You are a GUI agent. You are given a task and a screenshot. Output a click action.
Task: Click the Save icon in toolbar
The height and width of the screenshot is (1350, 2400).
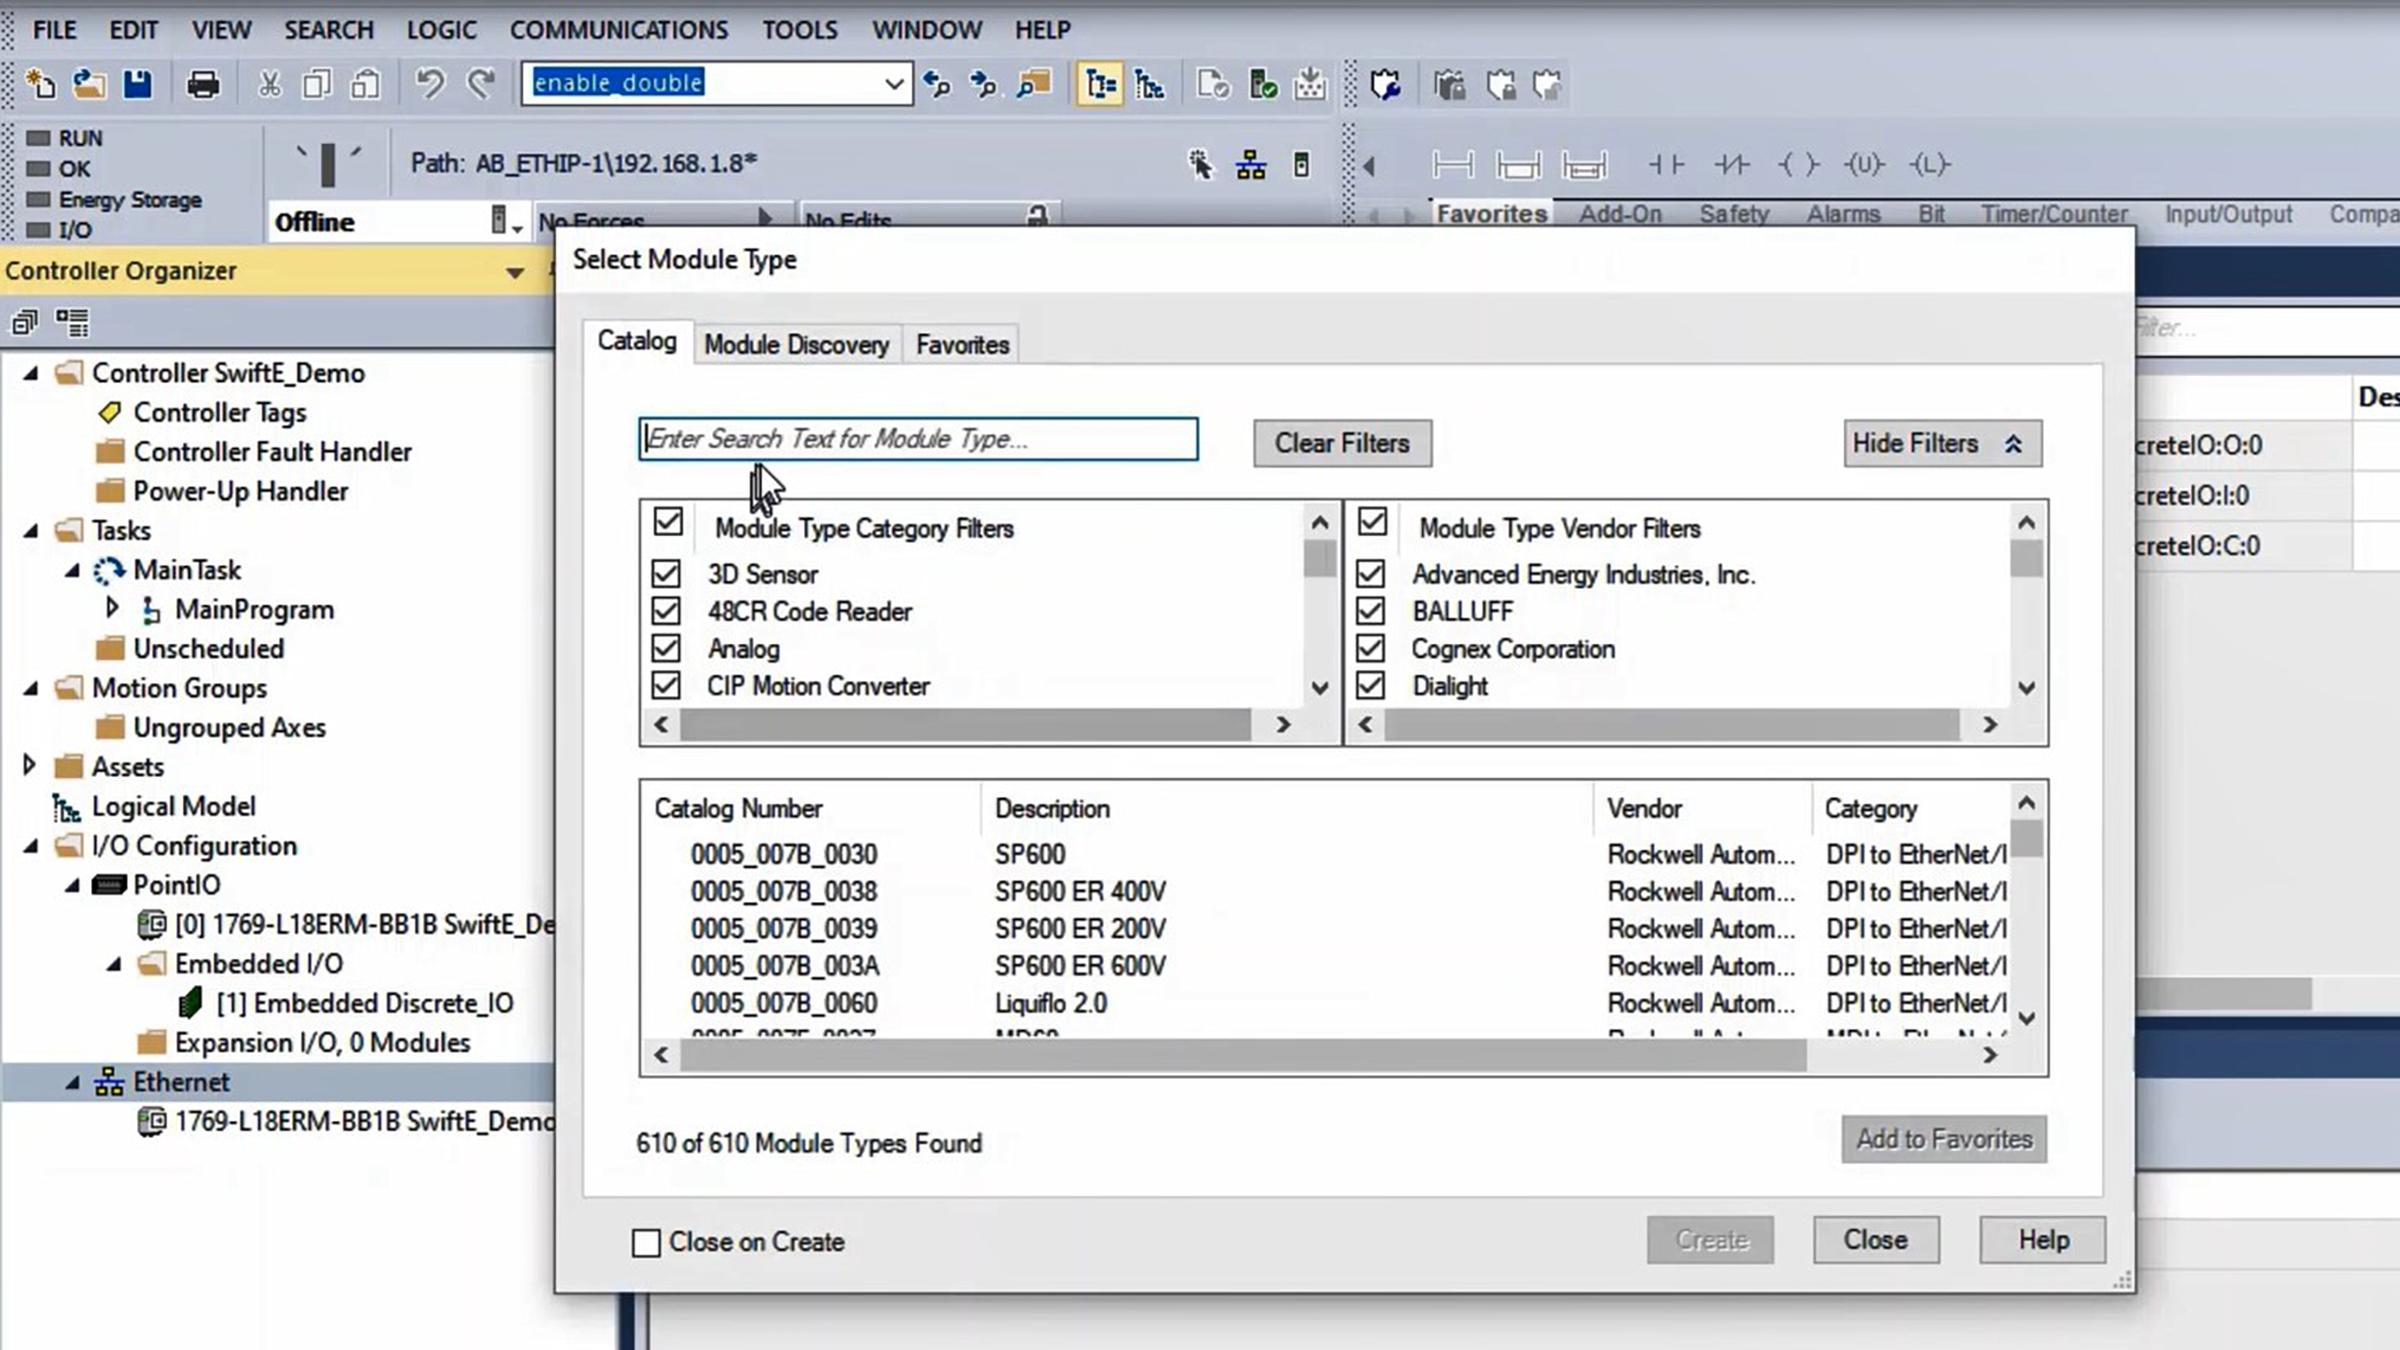(138, 84)
